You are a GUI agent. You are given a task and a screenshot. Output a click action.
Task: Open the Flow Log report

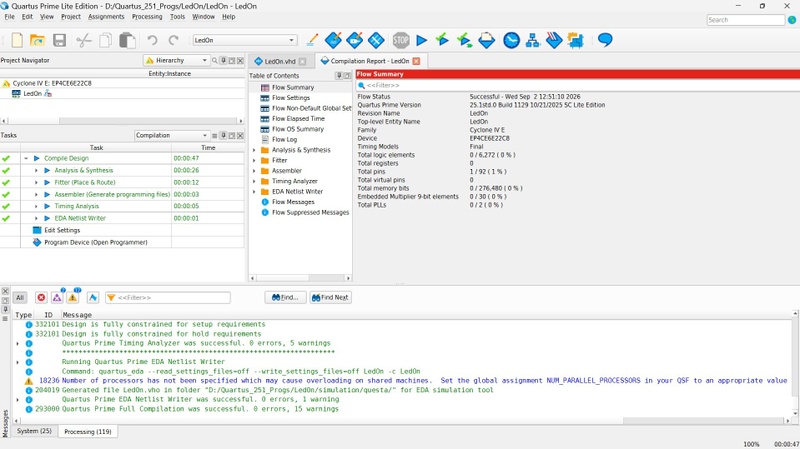pyautogui.click(x=284, y=140)
